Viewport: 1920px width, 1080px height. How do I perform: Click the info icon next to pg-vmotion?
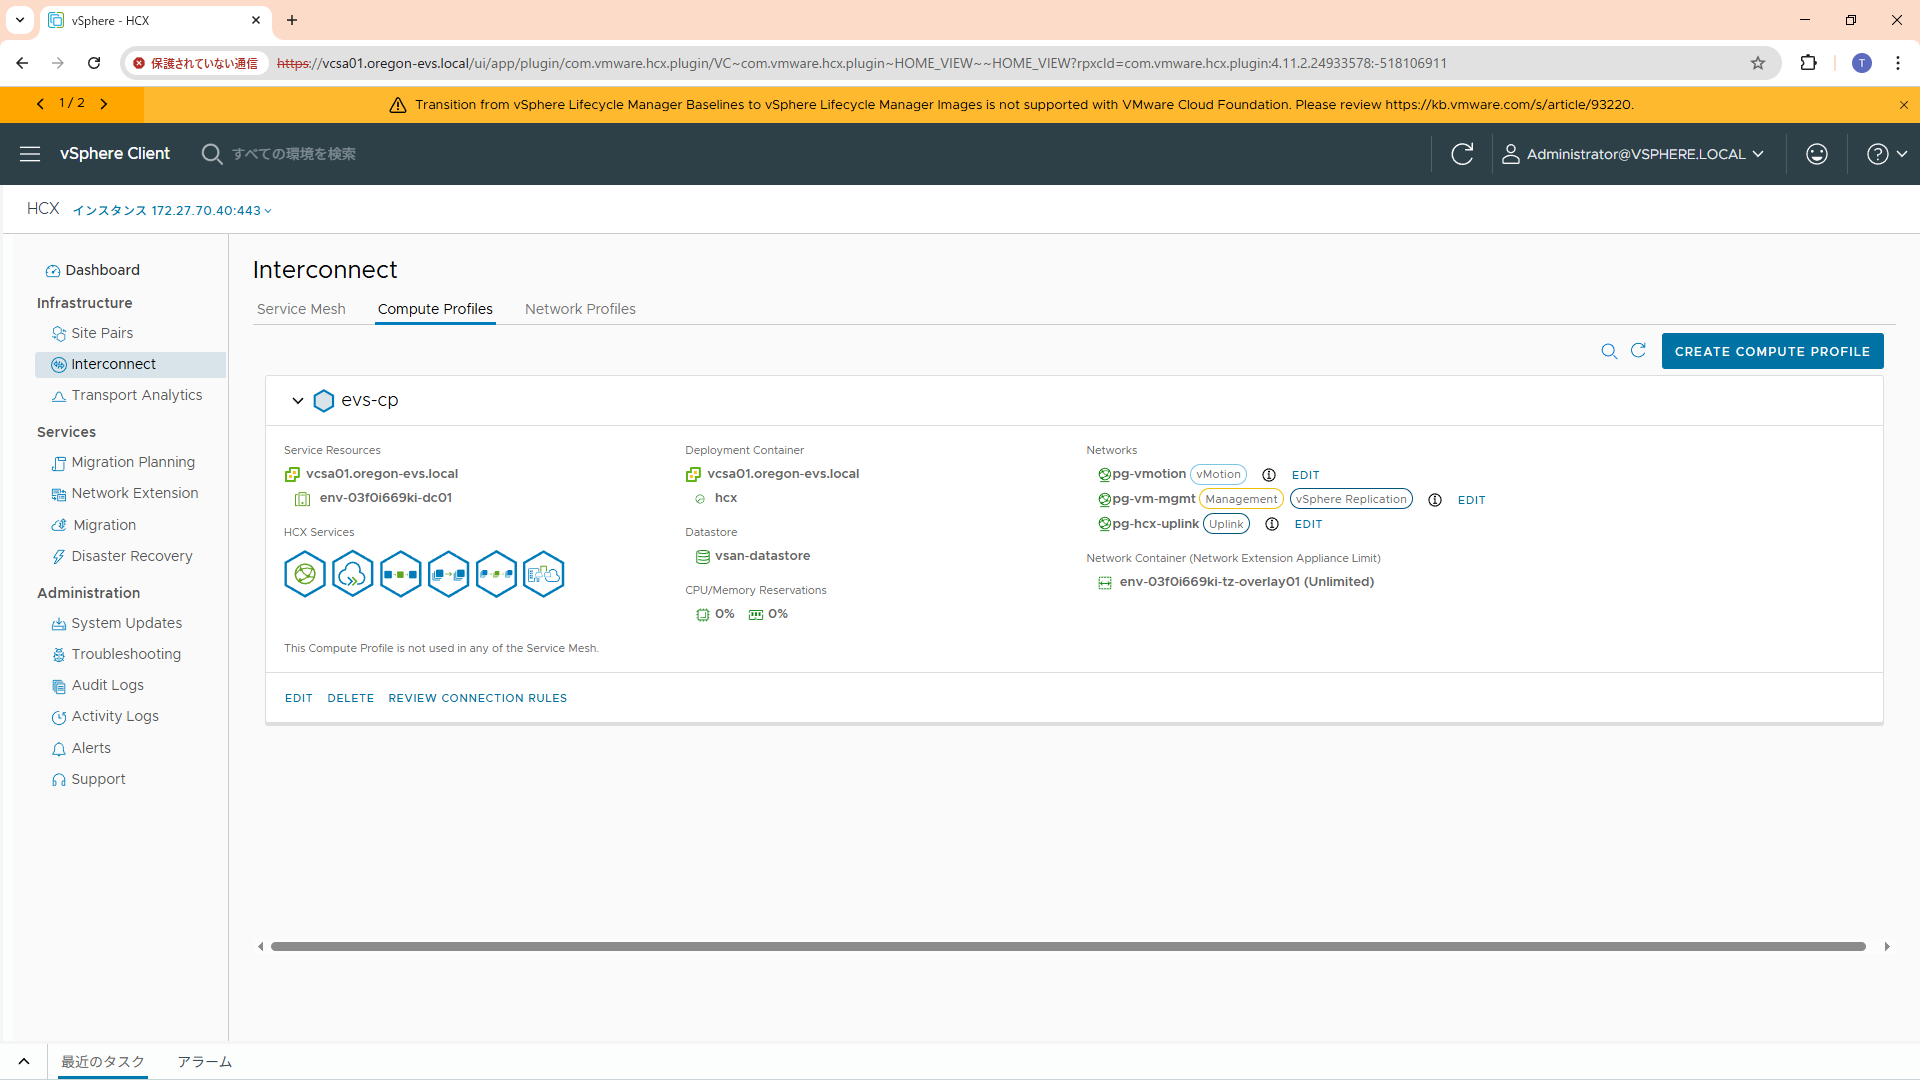click(x=1269, y=475)
